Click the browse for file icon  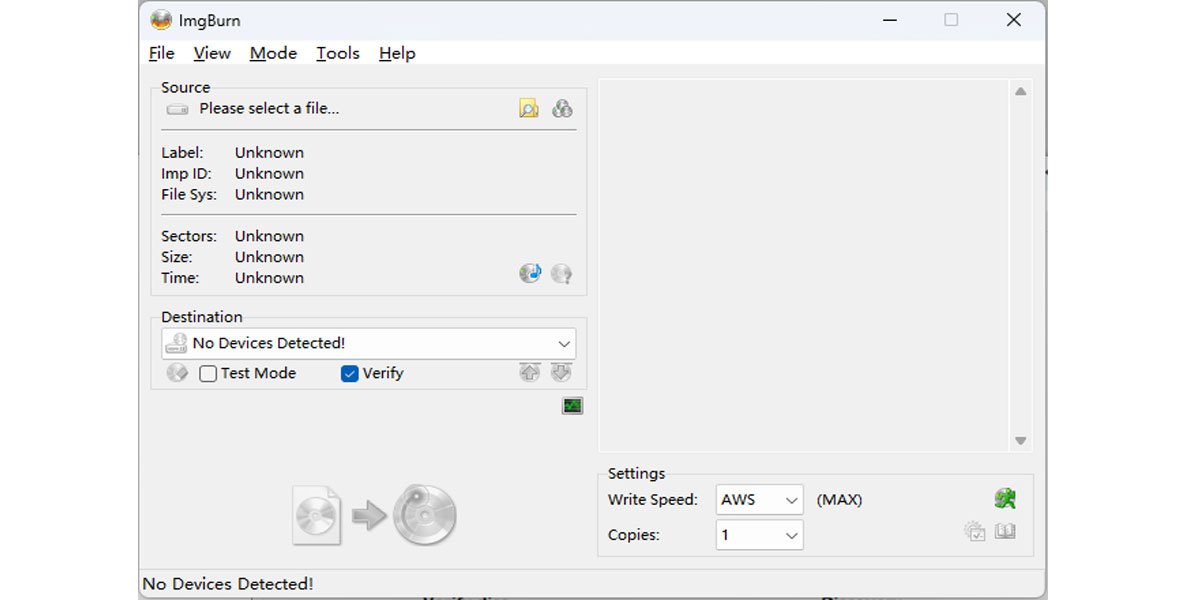[529, 108]
